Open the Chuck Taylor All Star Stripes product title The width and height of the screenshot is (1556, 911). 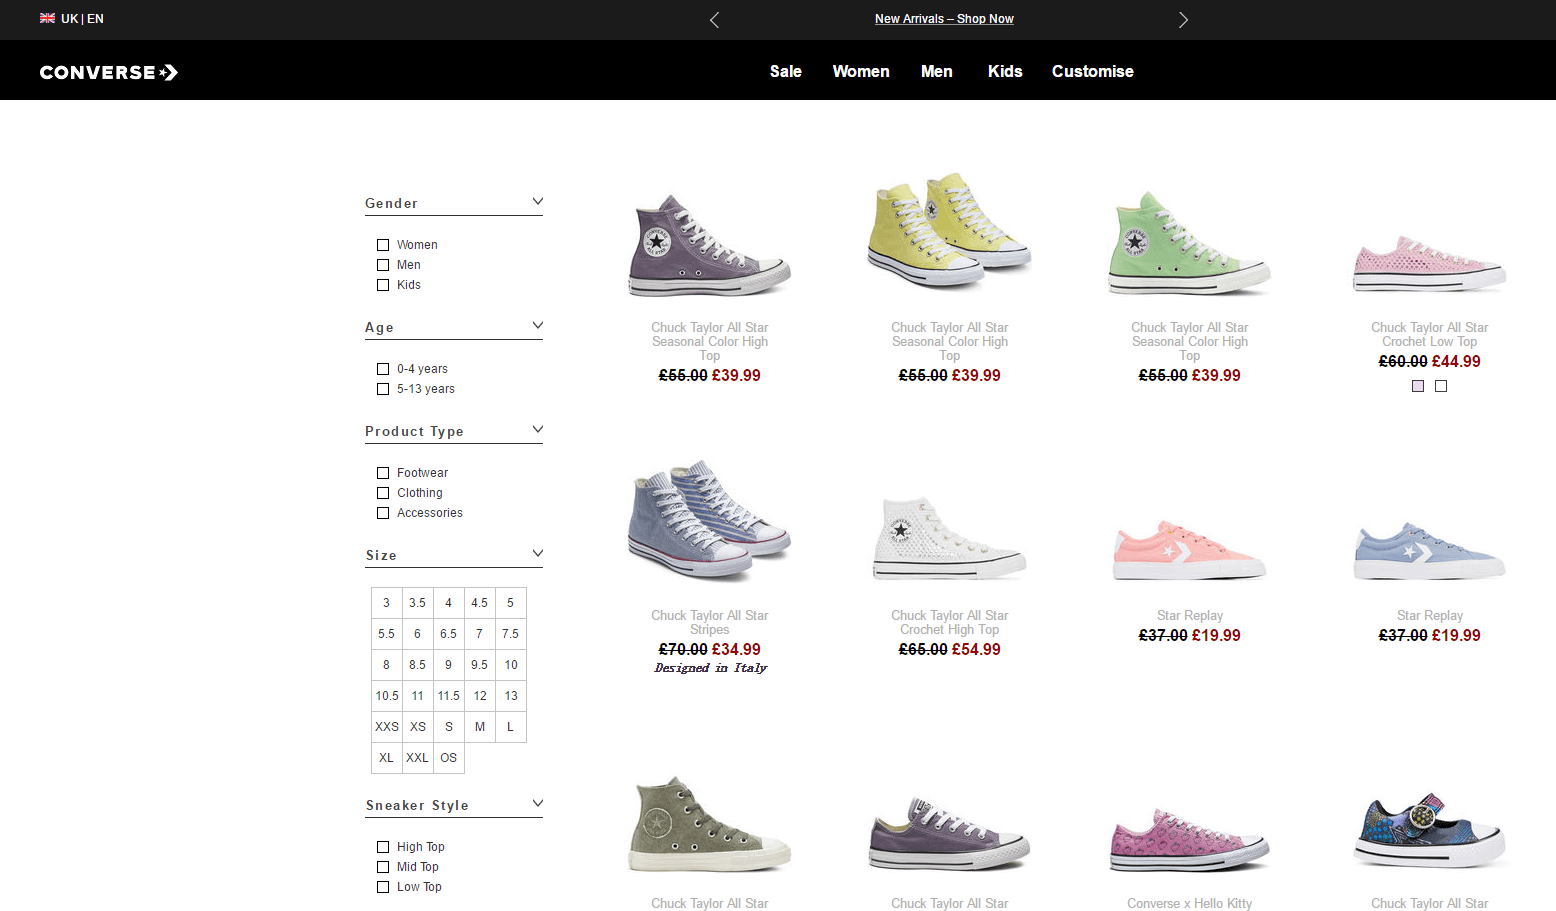click(710, 622)
